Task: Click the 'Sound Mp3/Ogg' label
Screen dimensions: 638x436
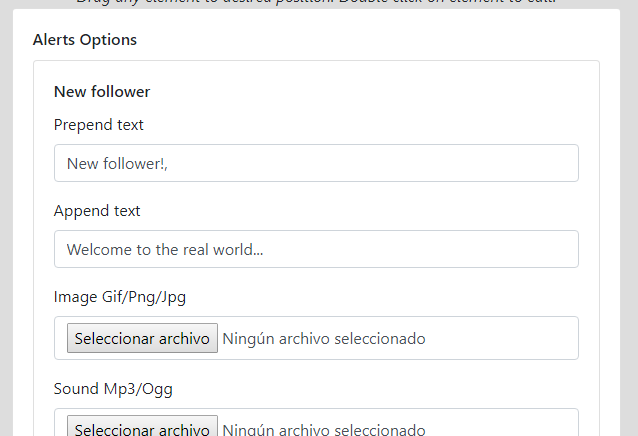Action: 113,389
